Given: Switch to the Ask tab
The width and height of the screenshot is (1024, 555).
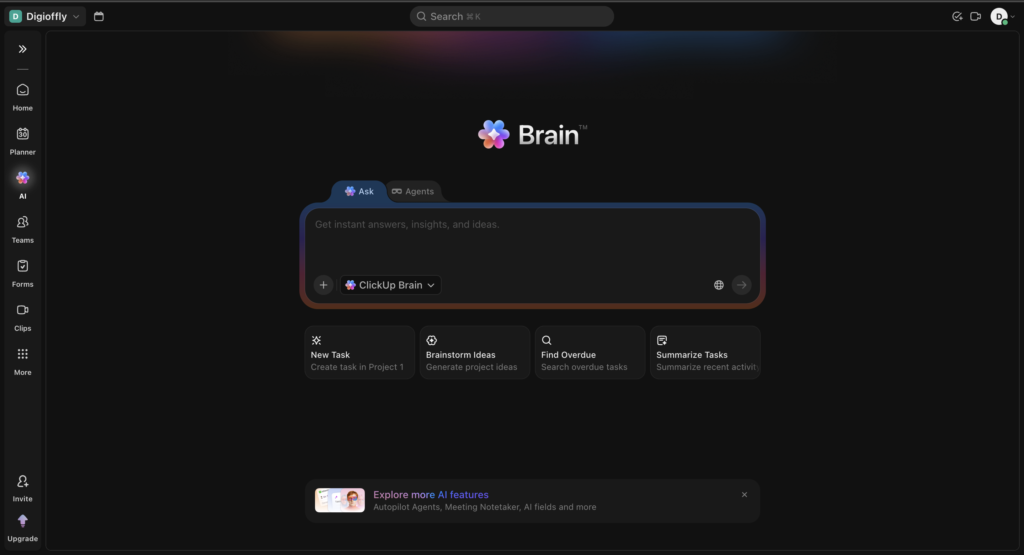Looking at the screenshot, I should click(359, 191).
